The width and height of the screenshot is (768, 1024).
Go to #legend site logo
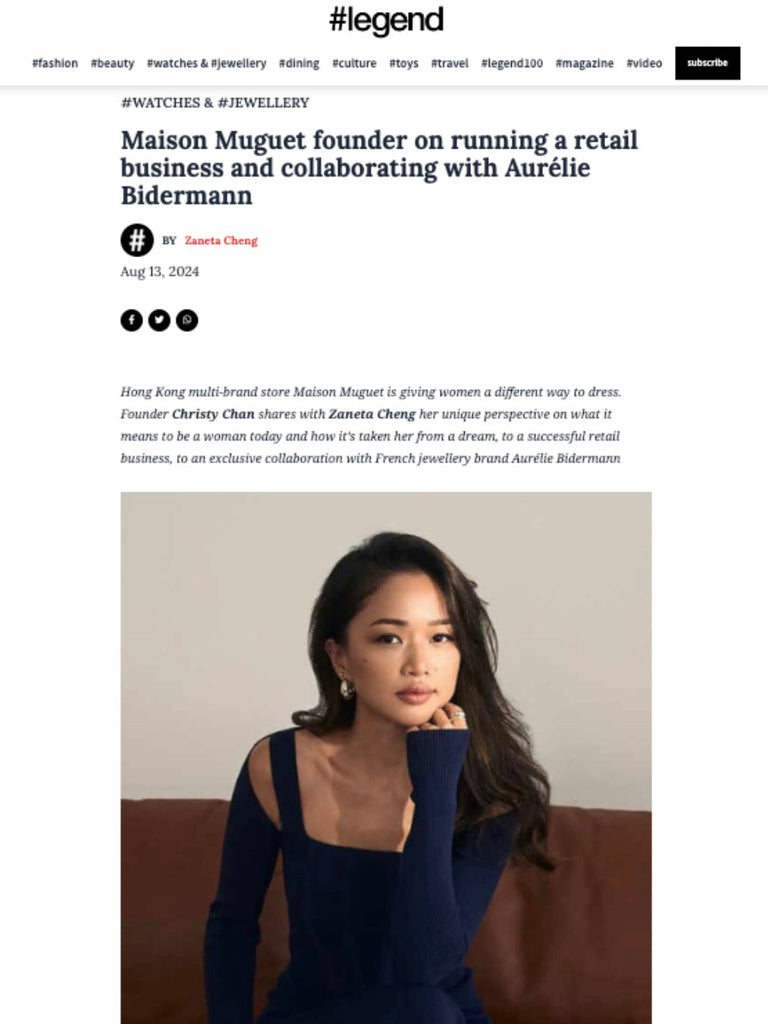coord(386,20)
